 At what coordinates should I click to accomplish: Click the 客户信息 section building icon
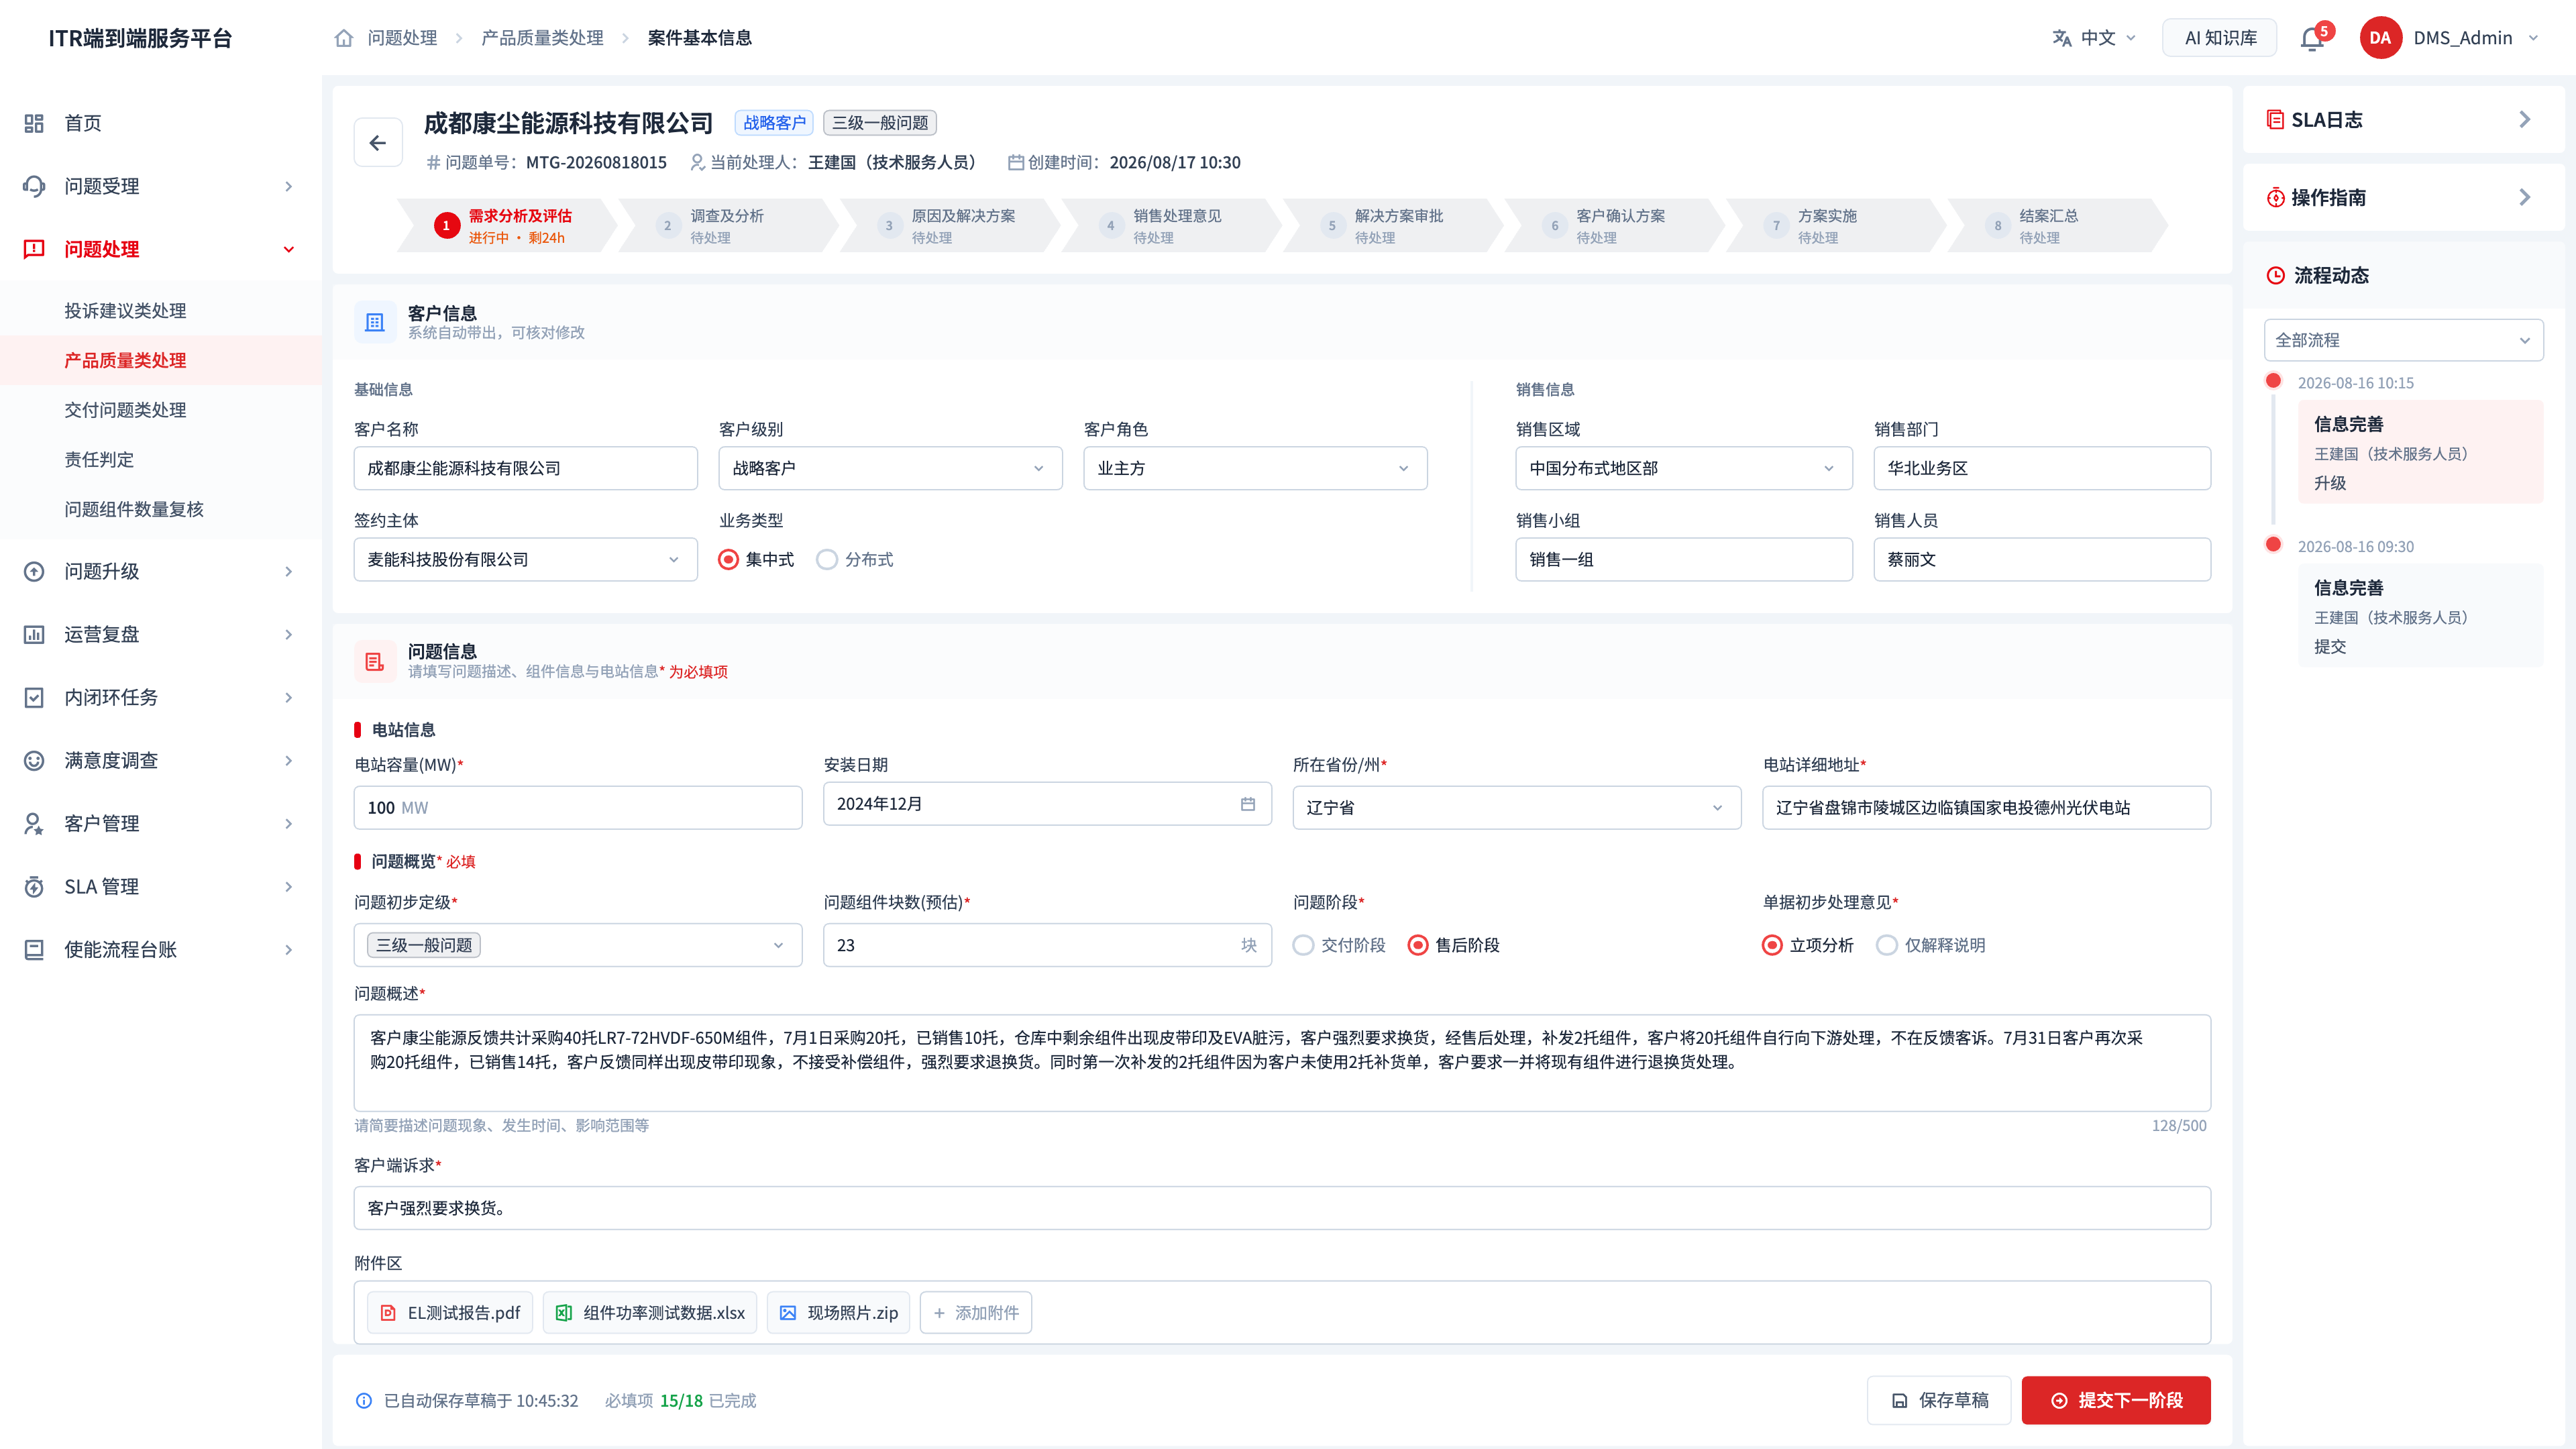(375, 323)
